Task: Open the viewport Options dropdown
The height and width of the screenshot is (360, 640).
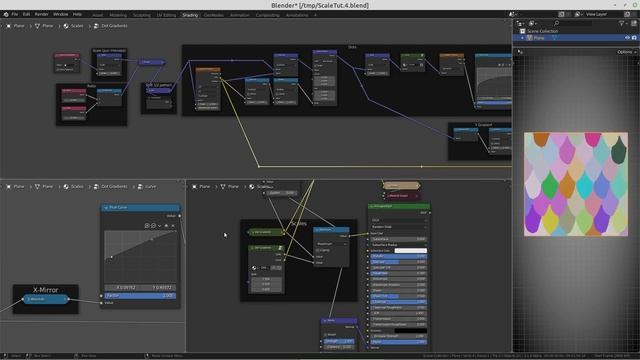Action: click(626, 52)
